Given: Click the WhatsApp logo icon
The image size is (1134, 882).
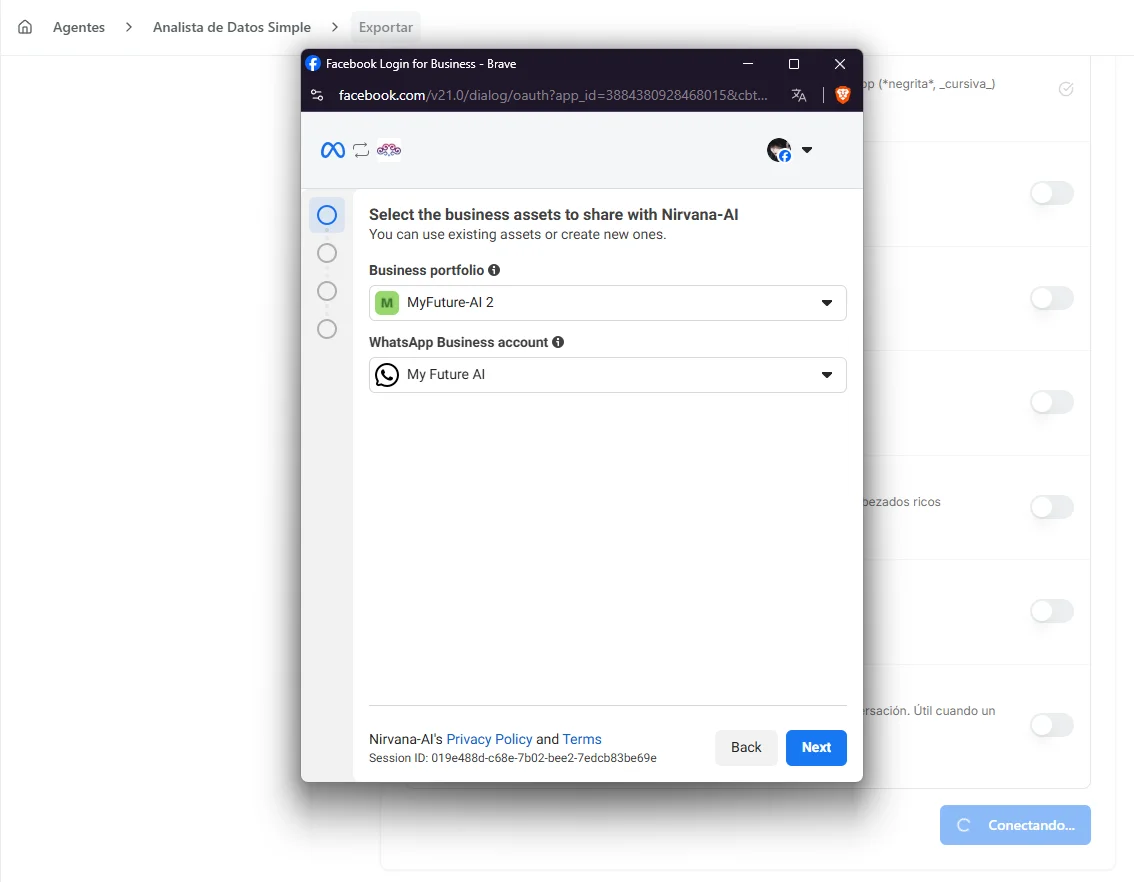Looking at the screenshot, I should [x=387, y=374].
